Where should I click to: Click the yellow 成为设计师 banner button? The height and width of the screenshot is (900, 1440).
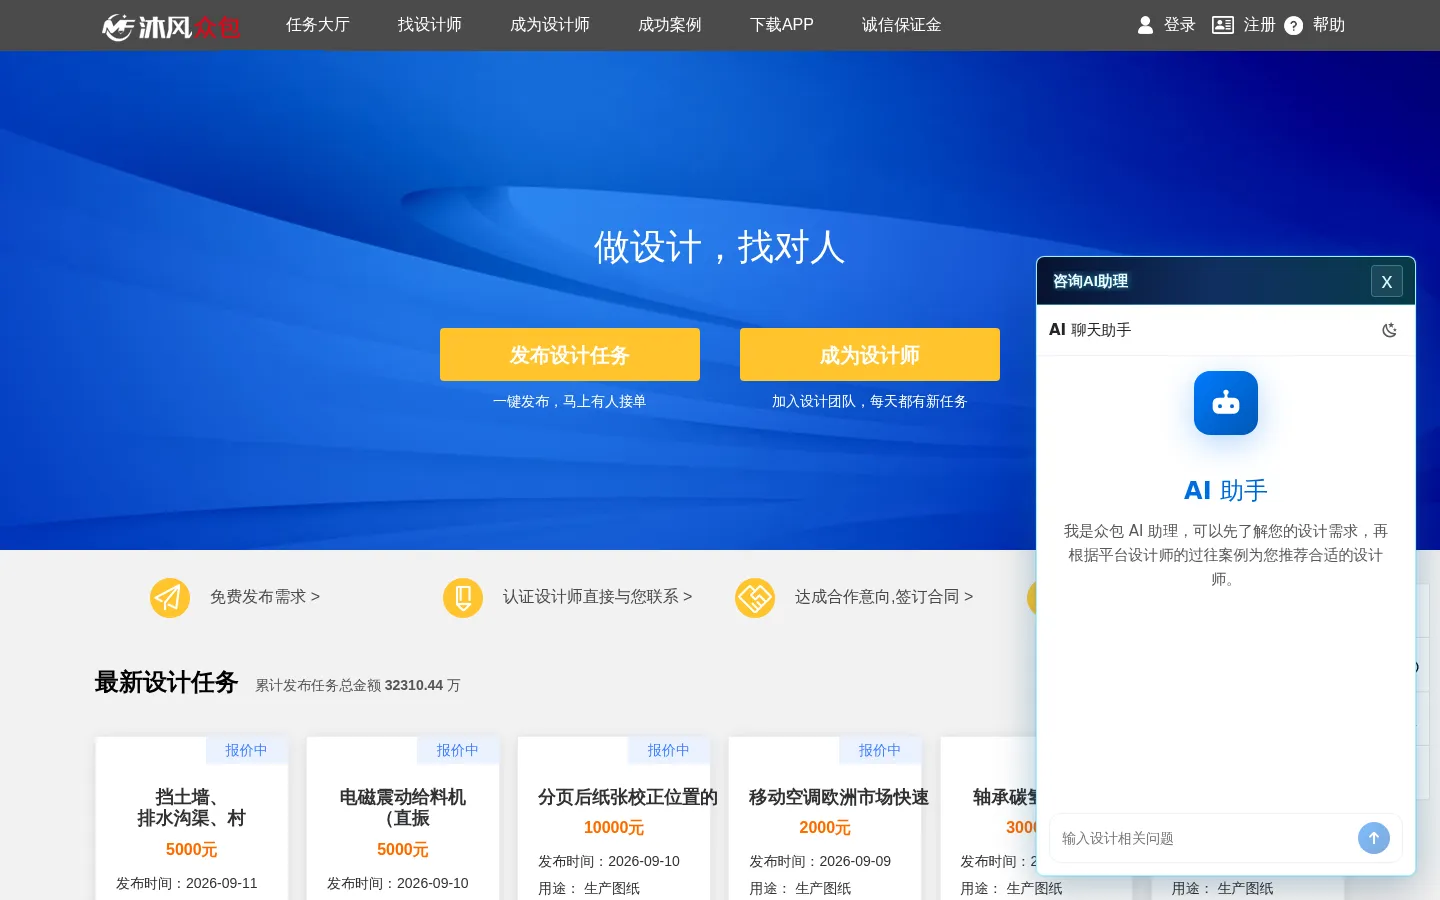(870, 355)
